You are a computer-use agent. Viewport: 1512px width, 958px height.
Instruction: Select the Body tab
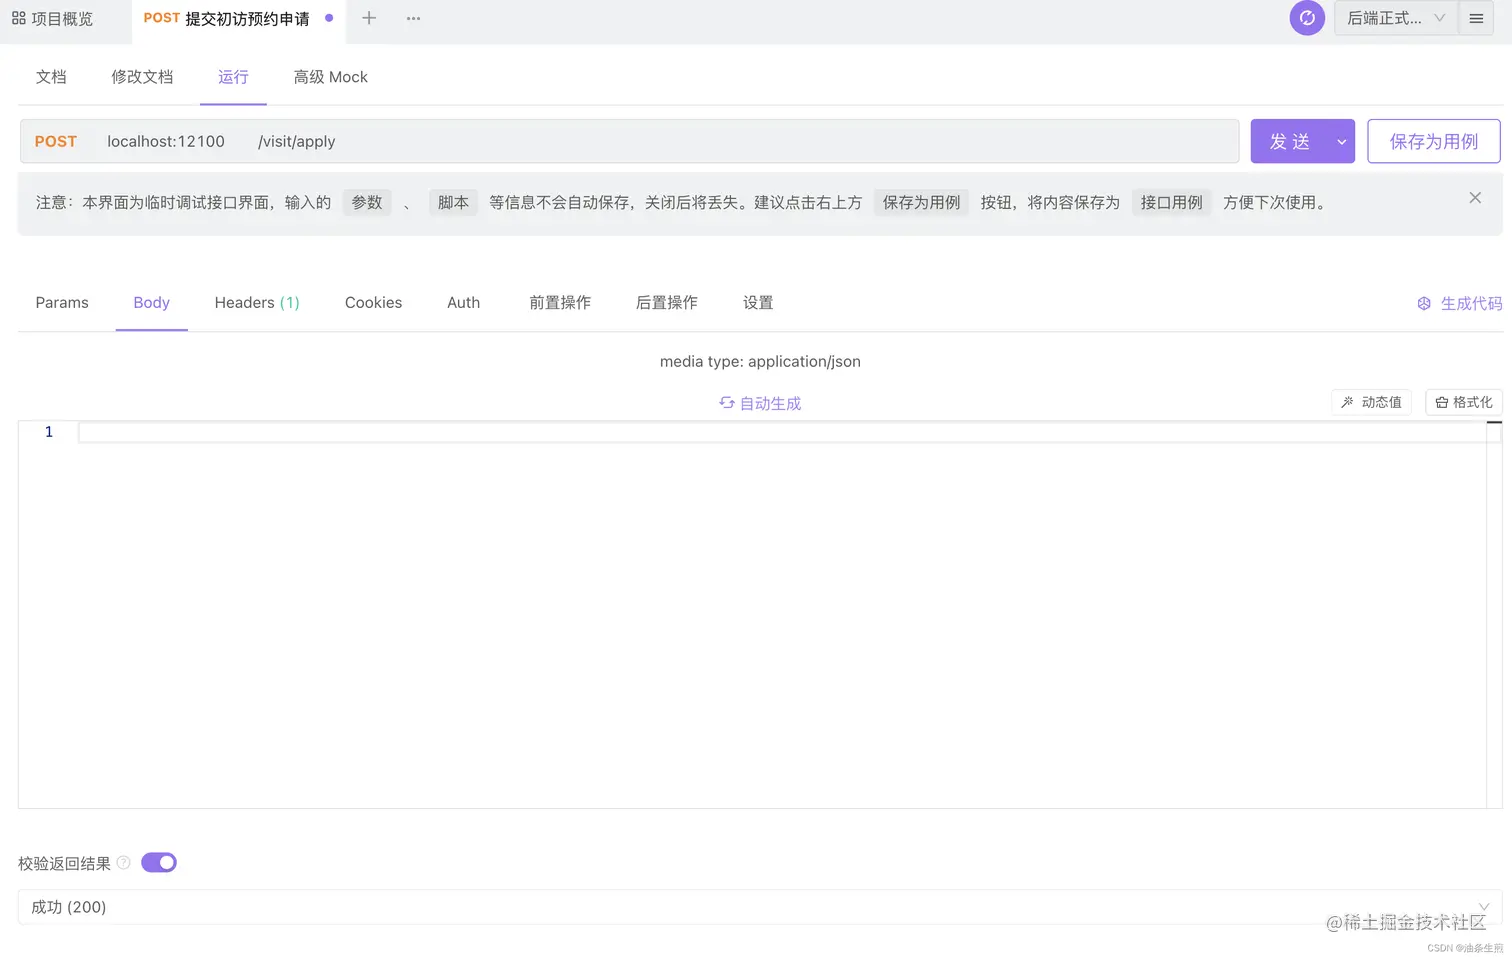coord(152,303)
